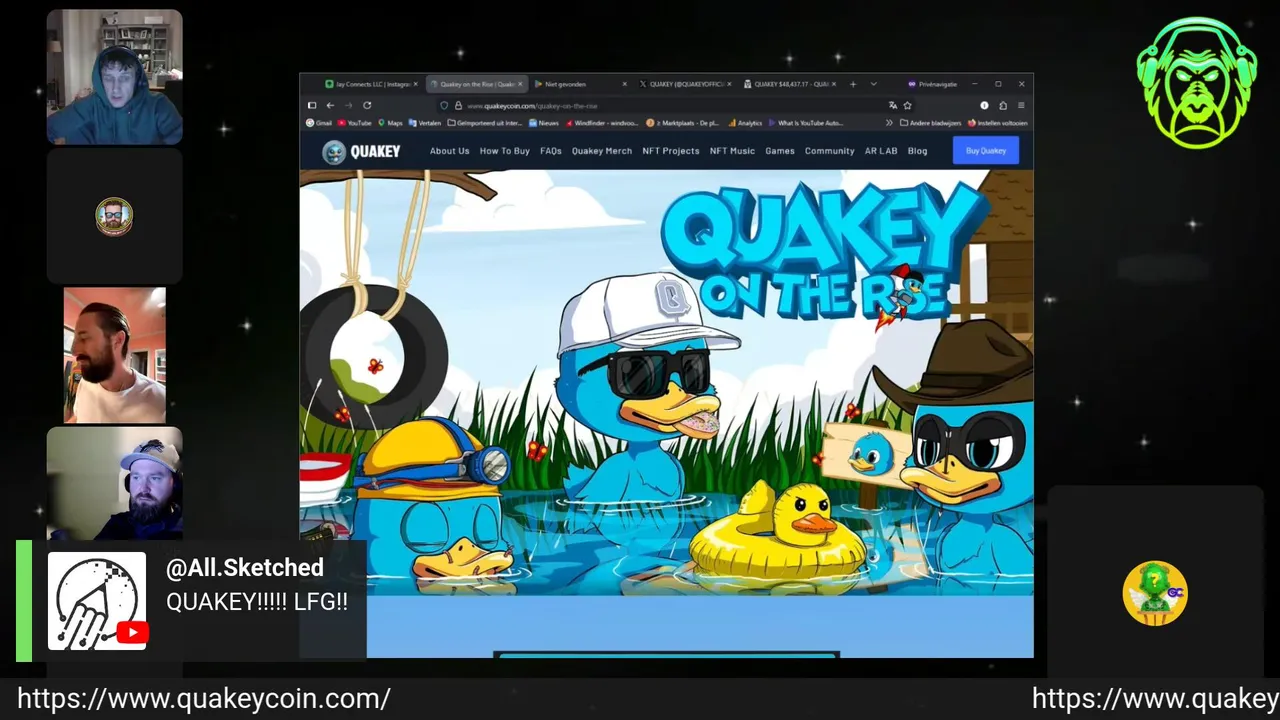This screenshot has height=720, width=1280.
Task: Close the Niet gevonden tab
Action: [625, 84]
